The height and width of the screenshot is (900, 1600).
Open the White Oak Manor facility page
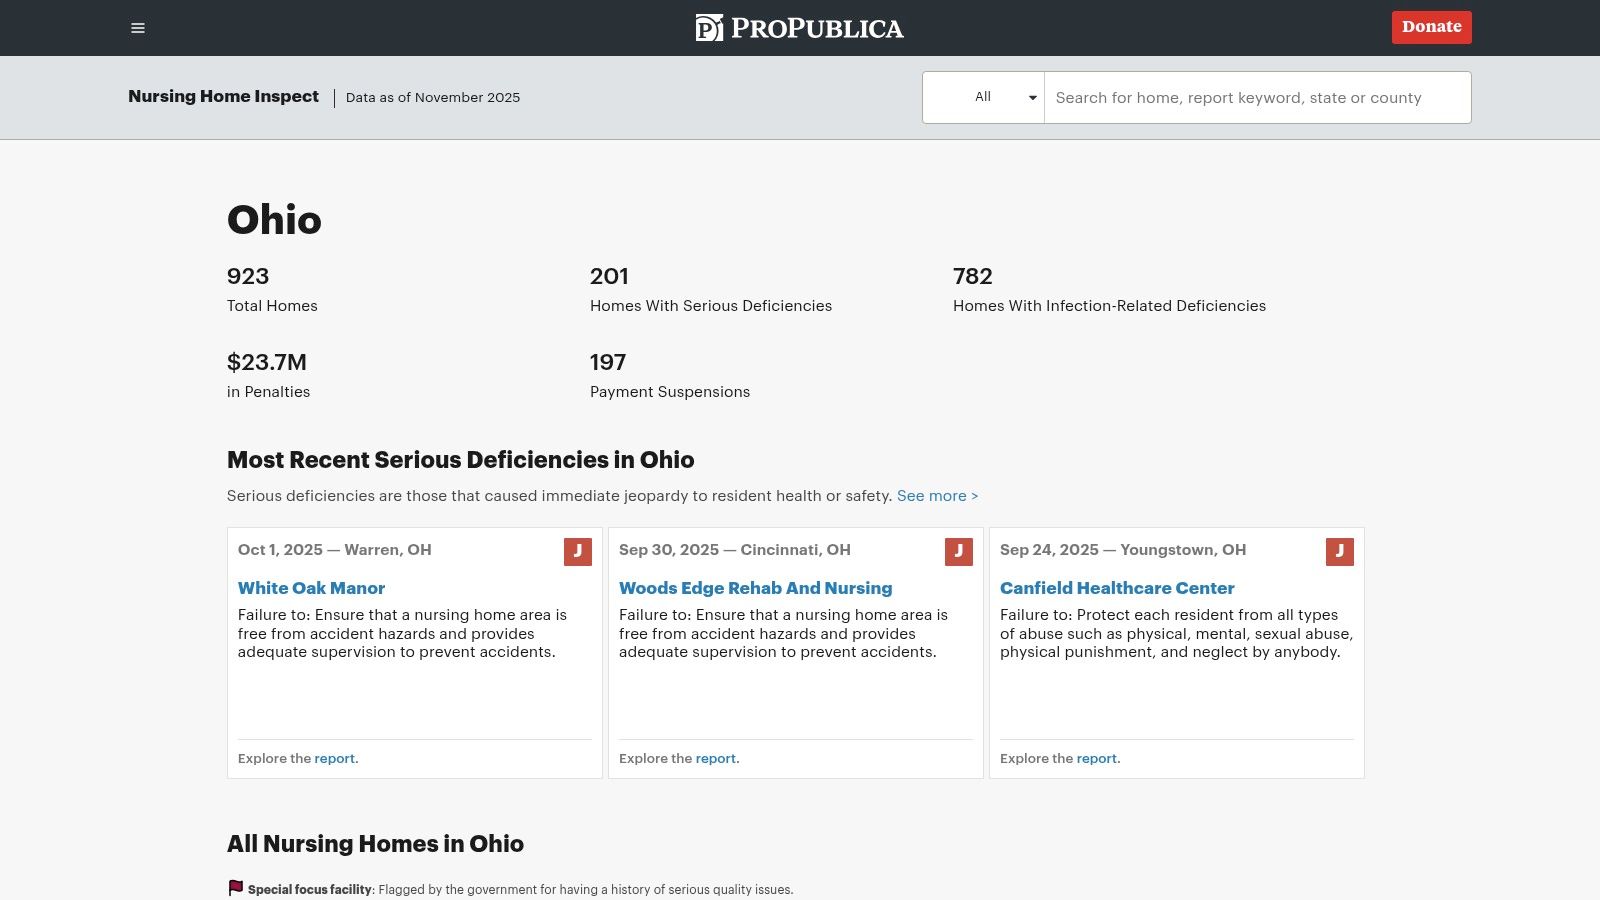point(311,588)
